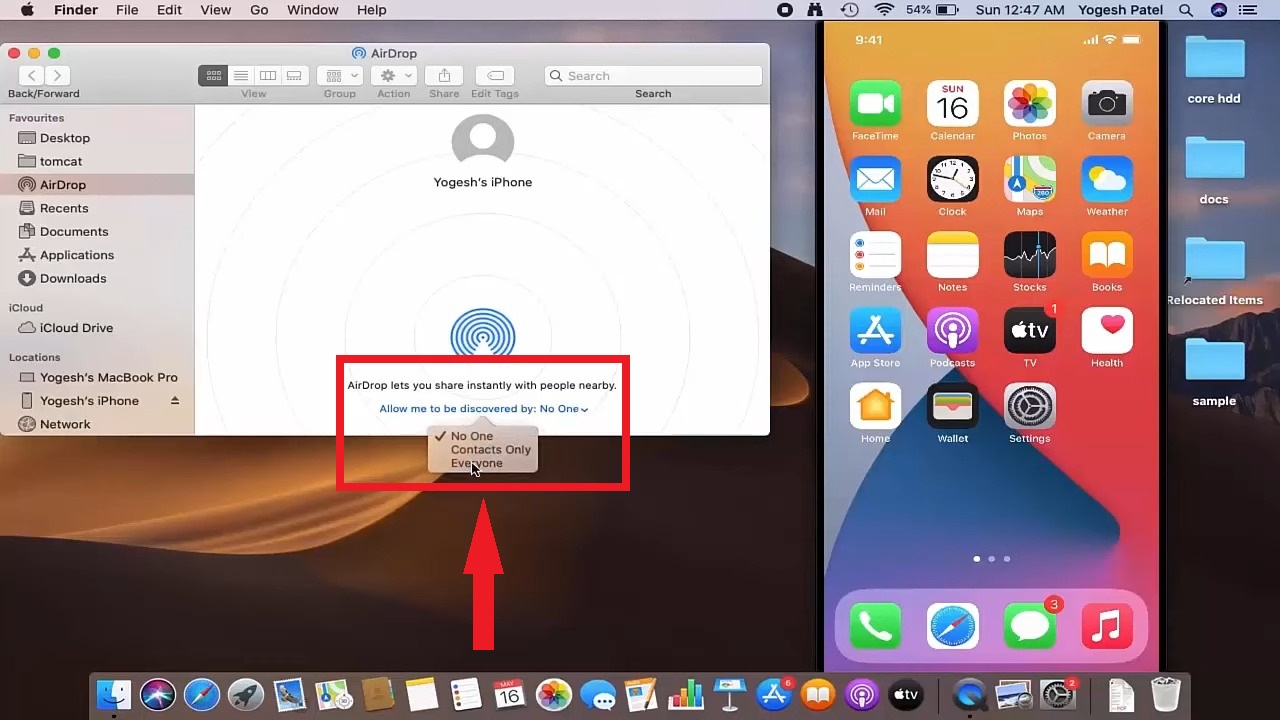Select Yogesh's iPhone AirDrop recipient avatar
The image size is (1280, 720).
(x=483, y=141)
